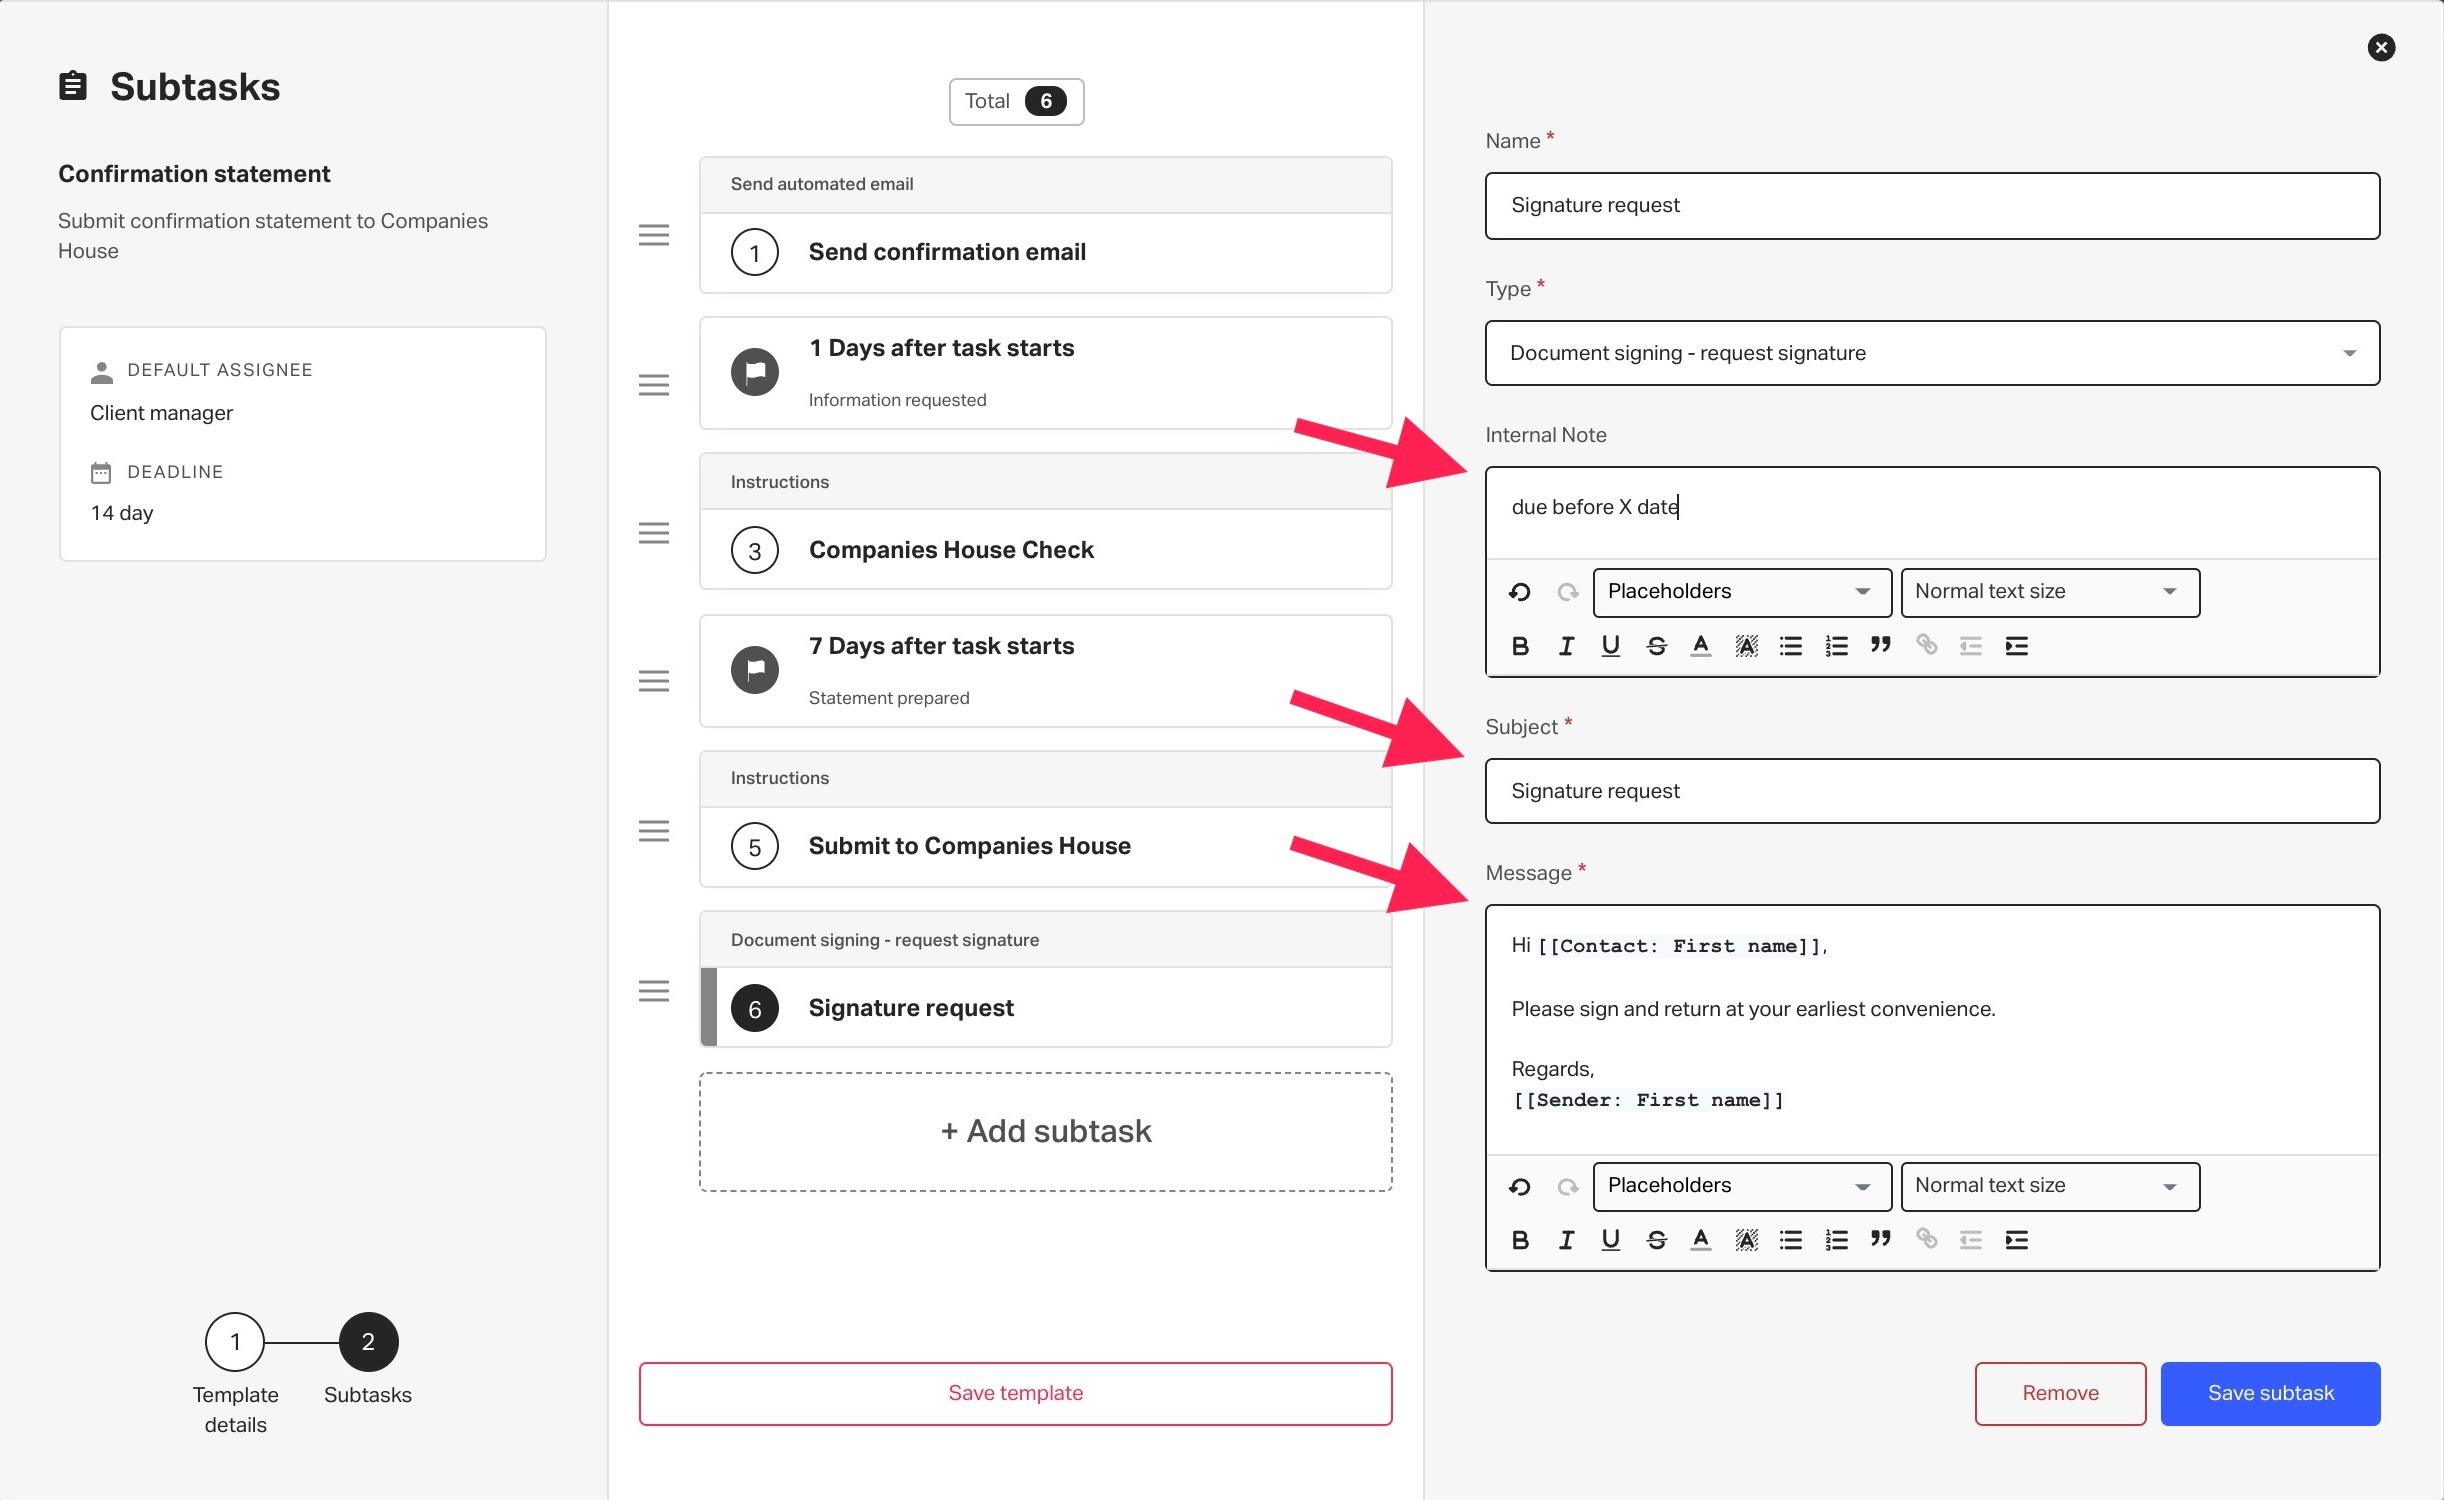This screenshot has width=2444, height=1500.
Task: Go to step 1 Template details
Action: [x=235, y=1342]
